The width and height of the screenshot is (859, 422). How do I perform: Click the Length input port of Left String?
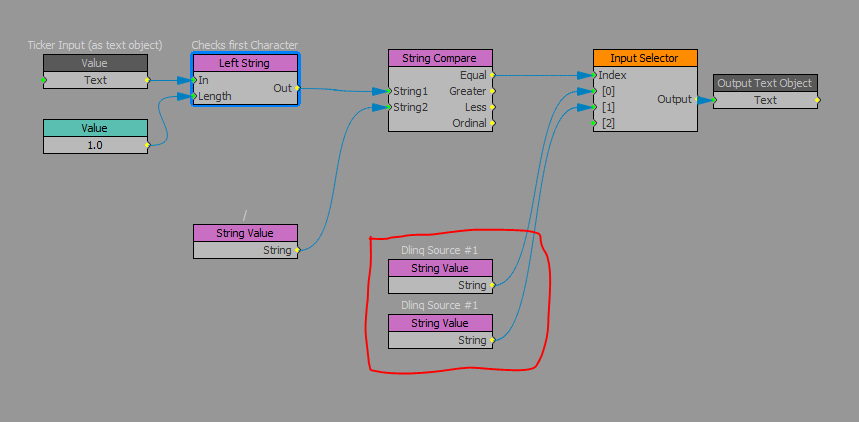pos(194,96)
